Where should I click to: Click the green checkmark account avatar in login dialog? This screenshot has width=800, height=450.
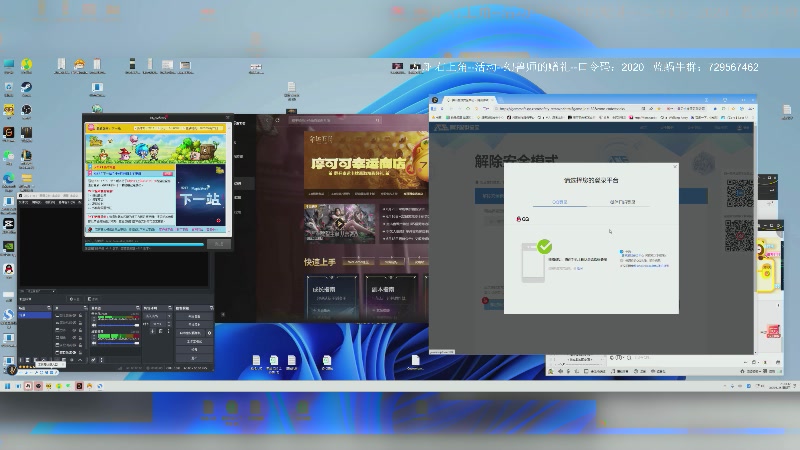tap(544, 247)
